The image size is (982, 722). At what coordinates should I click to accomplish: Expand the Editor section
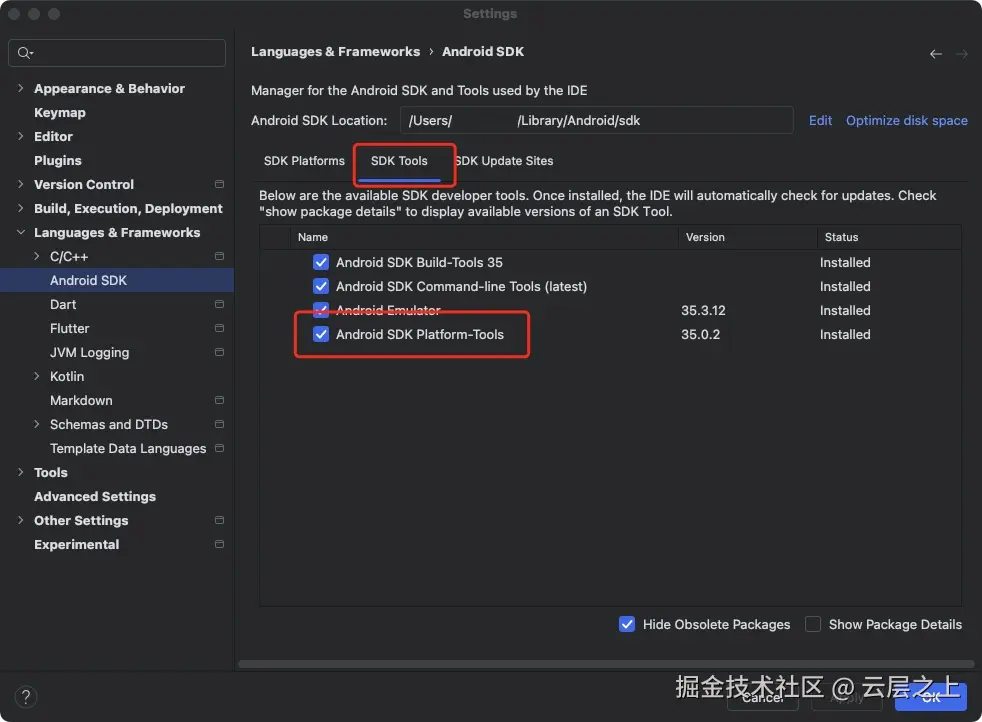21,137
